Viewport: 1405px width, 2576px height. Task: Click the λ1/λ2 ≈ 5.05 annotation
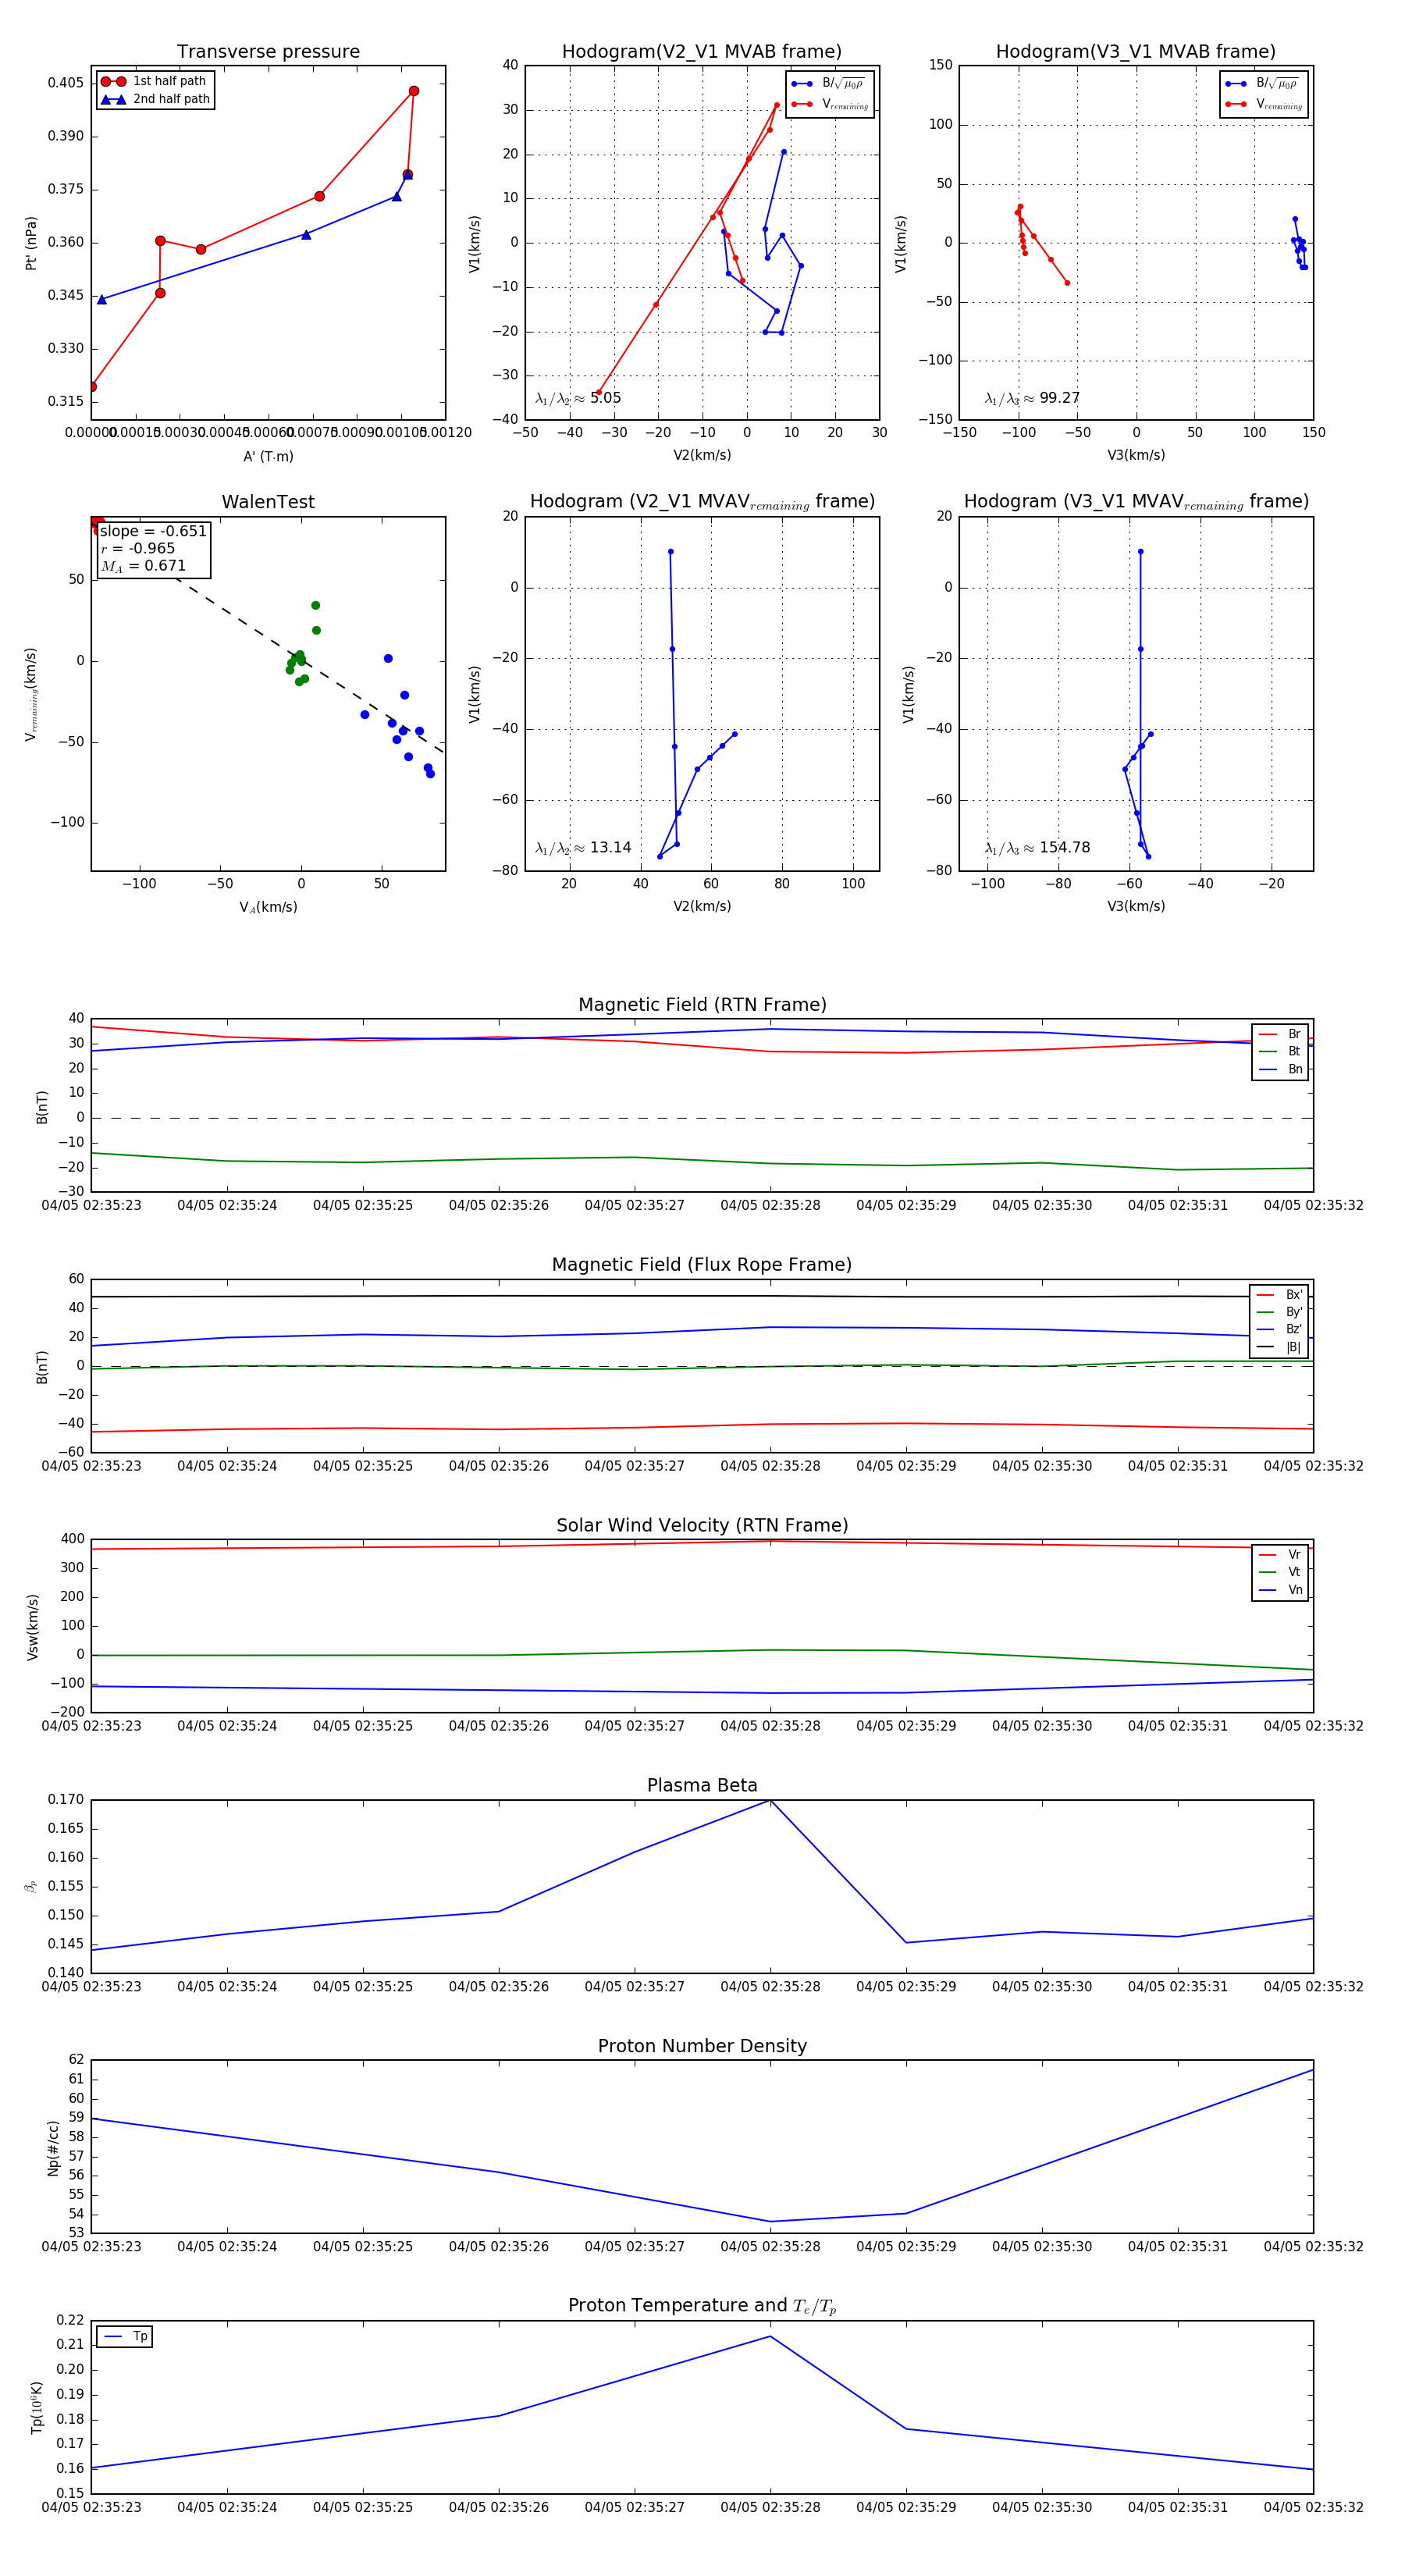pyautogui.click(x=578, y=398)
